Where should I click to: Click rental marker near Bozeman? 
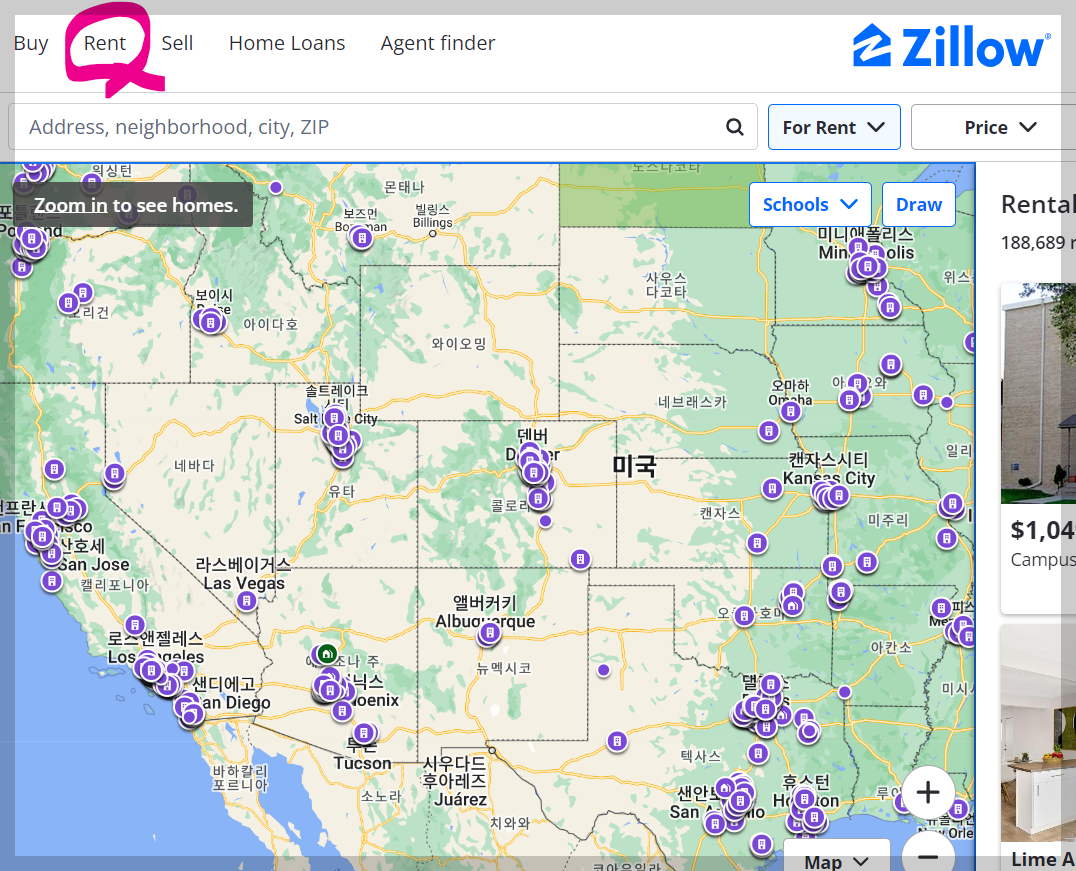pyautogui.click(x=362, y=238)
